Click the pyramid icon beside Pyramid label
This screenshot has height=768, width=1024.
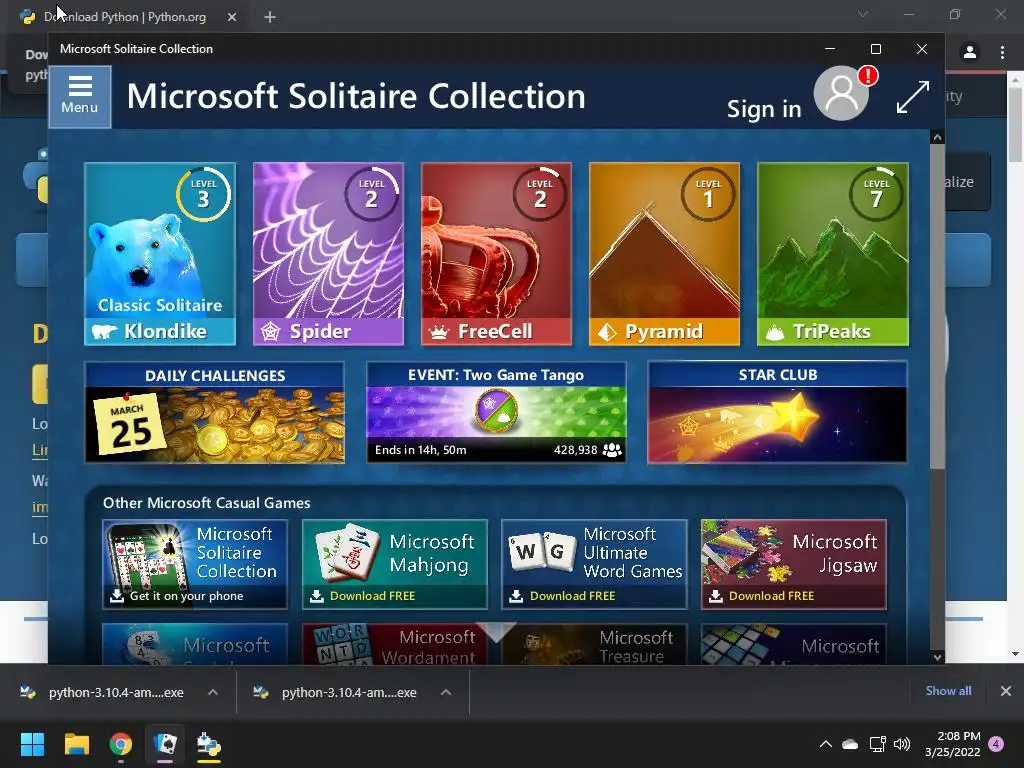[x=607, y=332]
